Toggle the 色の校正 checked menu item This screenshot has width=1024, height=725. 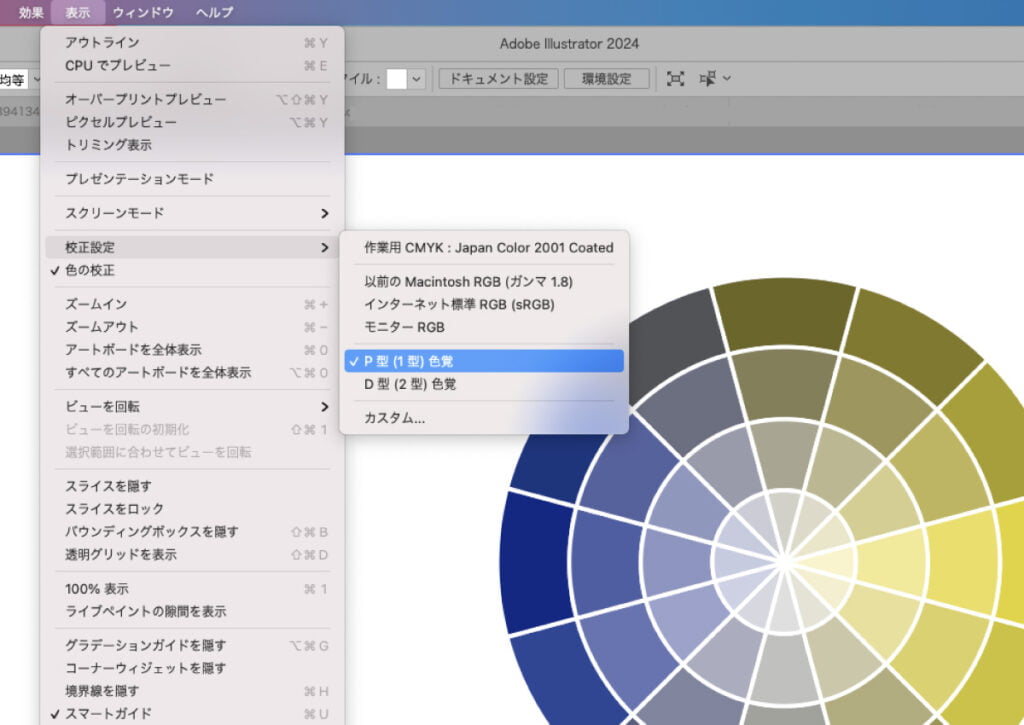[90, 270]
